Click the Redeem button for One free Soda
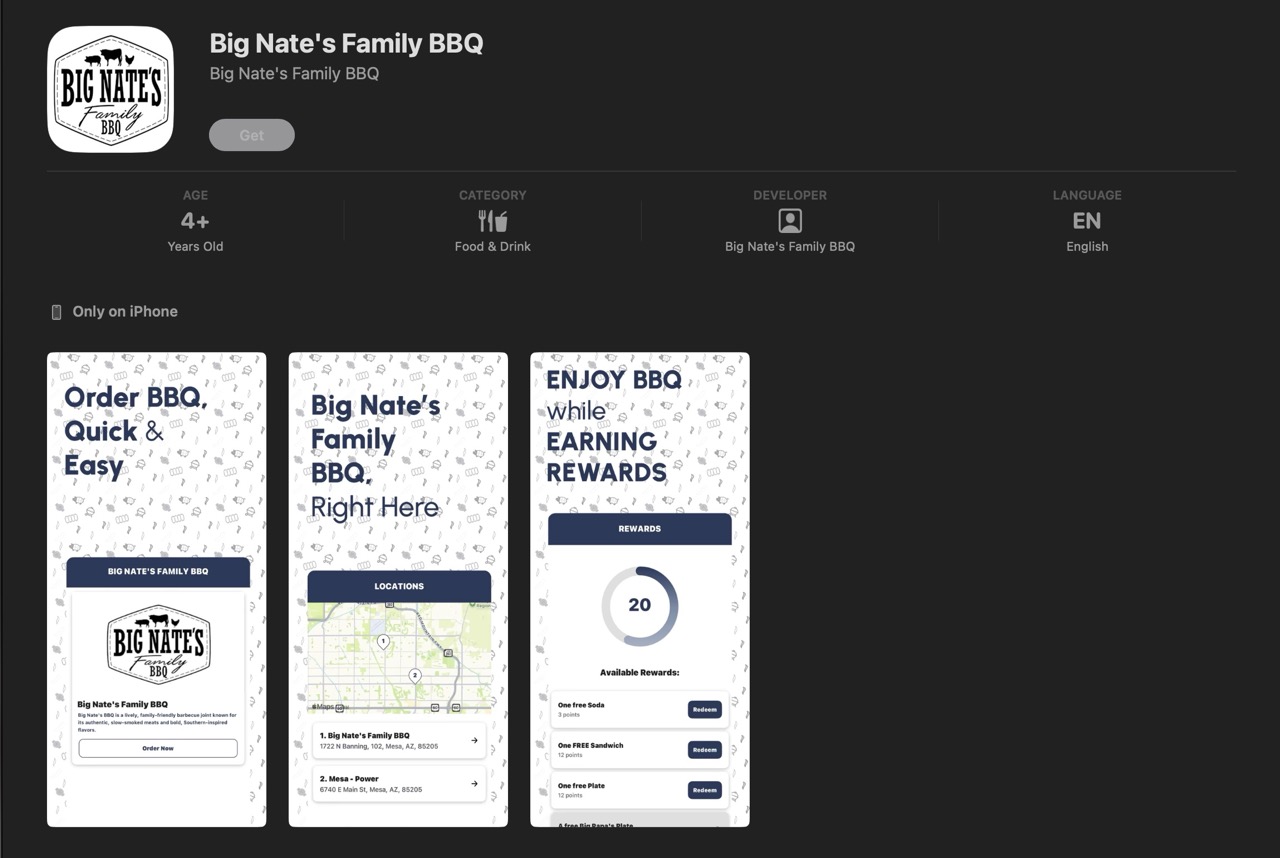This screenshot has height=858, width=1280. (705, 710)
